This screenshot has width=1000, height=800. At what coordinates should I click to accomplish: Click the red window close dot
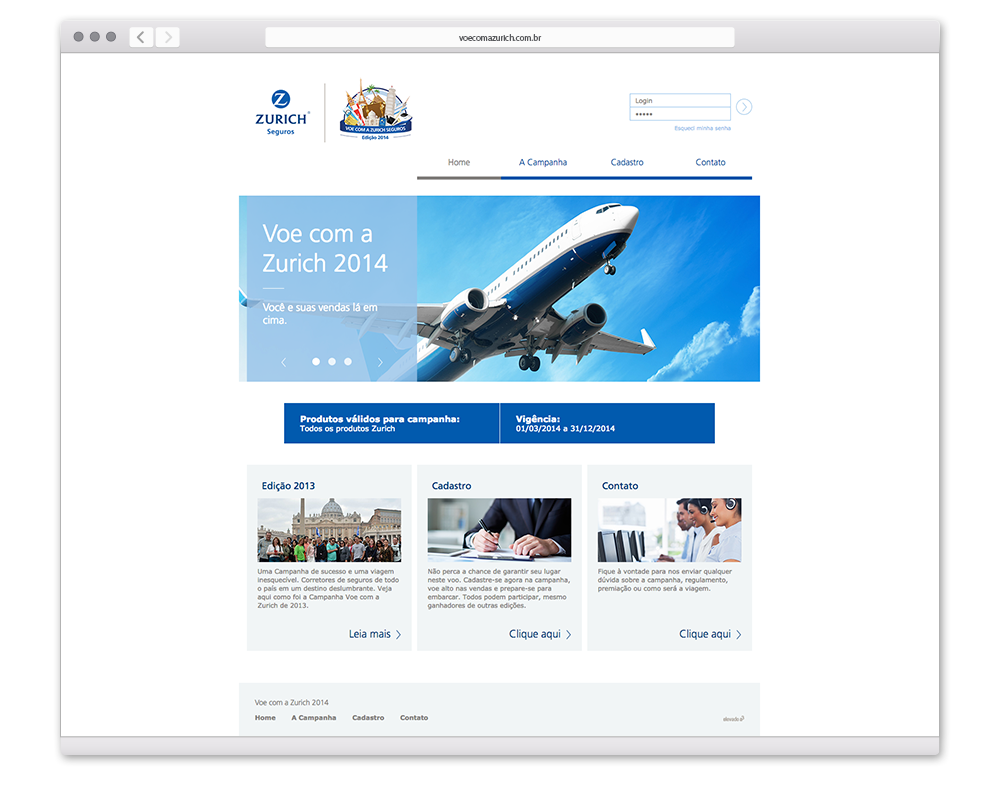tap(78, 36)
